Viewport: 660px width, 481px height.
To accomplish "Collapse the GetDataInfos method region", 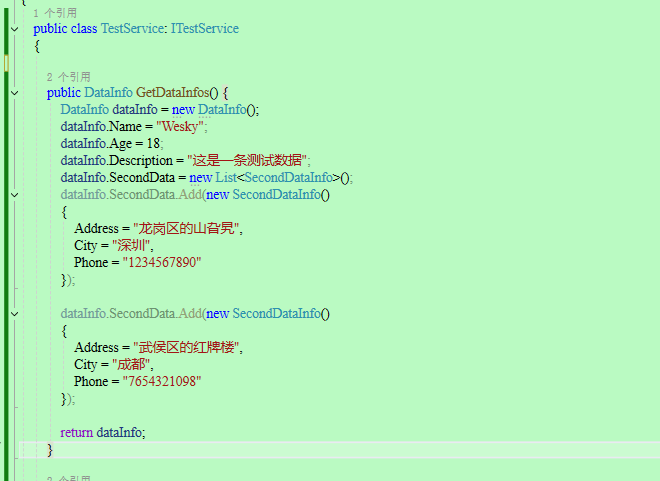I will (x=15, y=93).
